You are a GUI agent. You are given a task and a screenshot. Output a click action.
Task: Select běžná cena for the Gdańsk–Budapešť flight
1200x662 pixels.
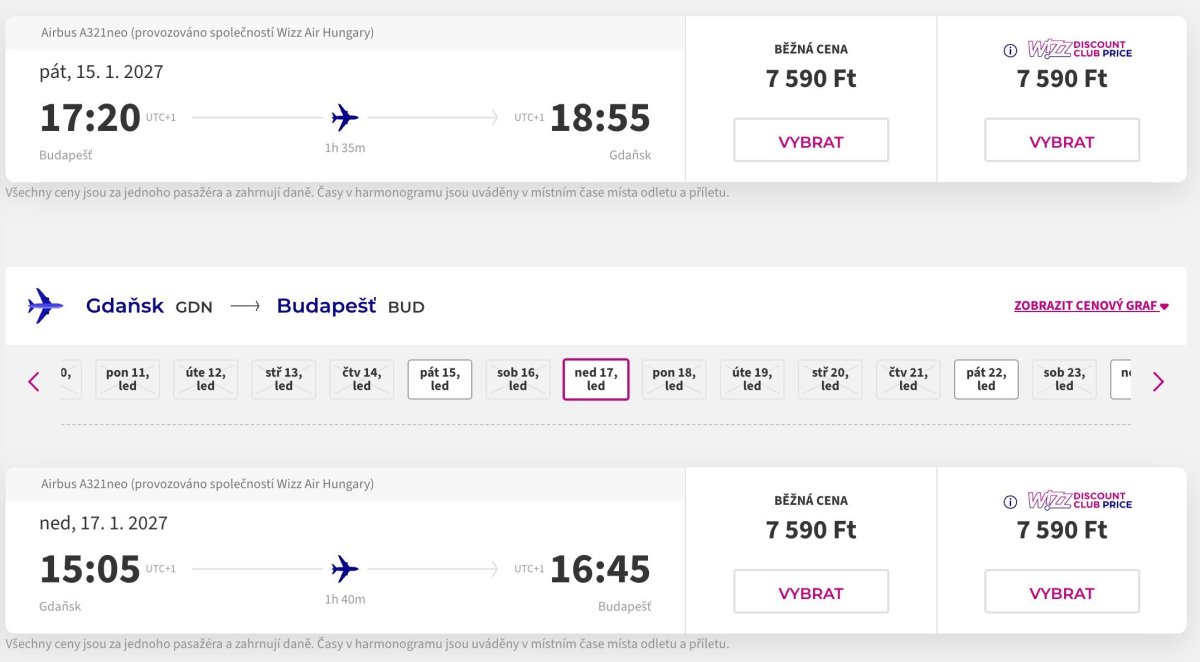(x=811, y=592)
